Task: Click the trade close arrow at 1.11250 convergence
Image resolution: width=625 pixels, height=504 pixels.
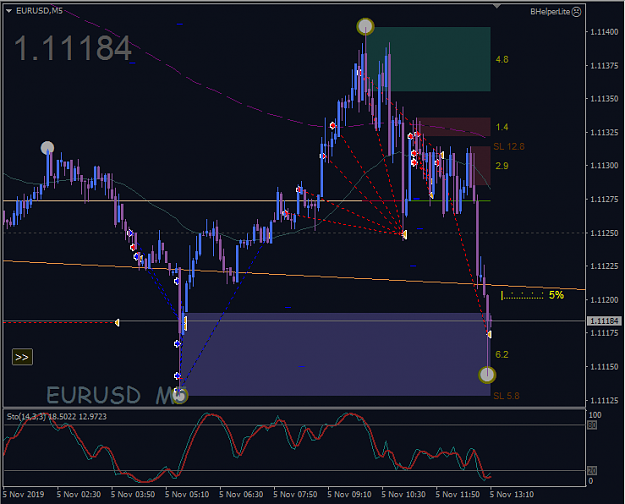Action: point(404,234)
